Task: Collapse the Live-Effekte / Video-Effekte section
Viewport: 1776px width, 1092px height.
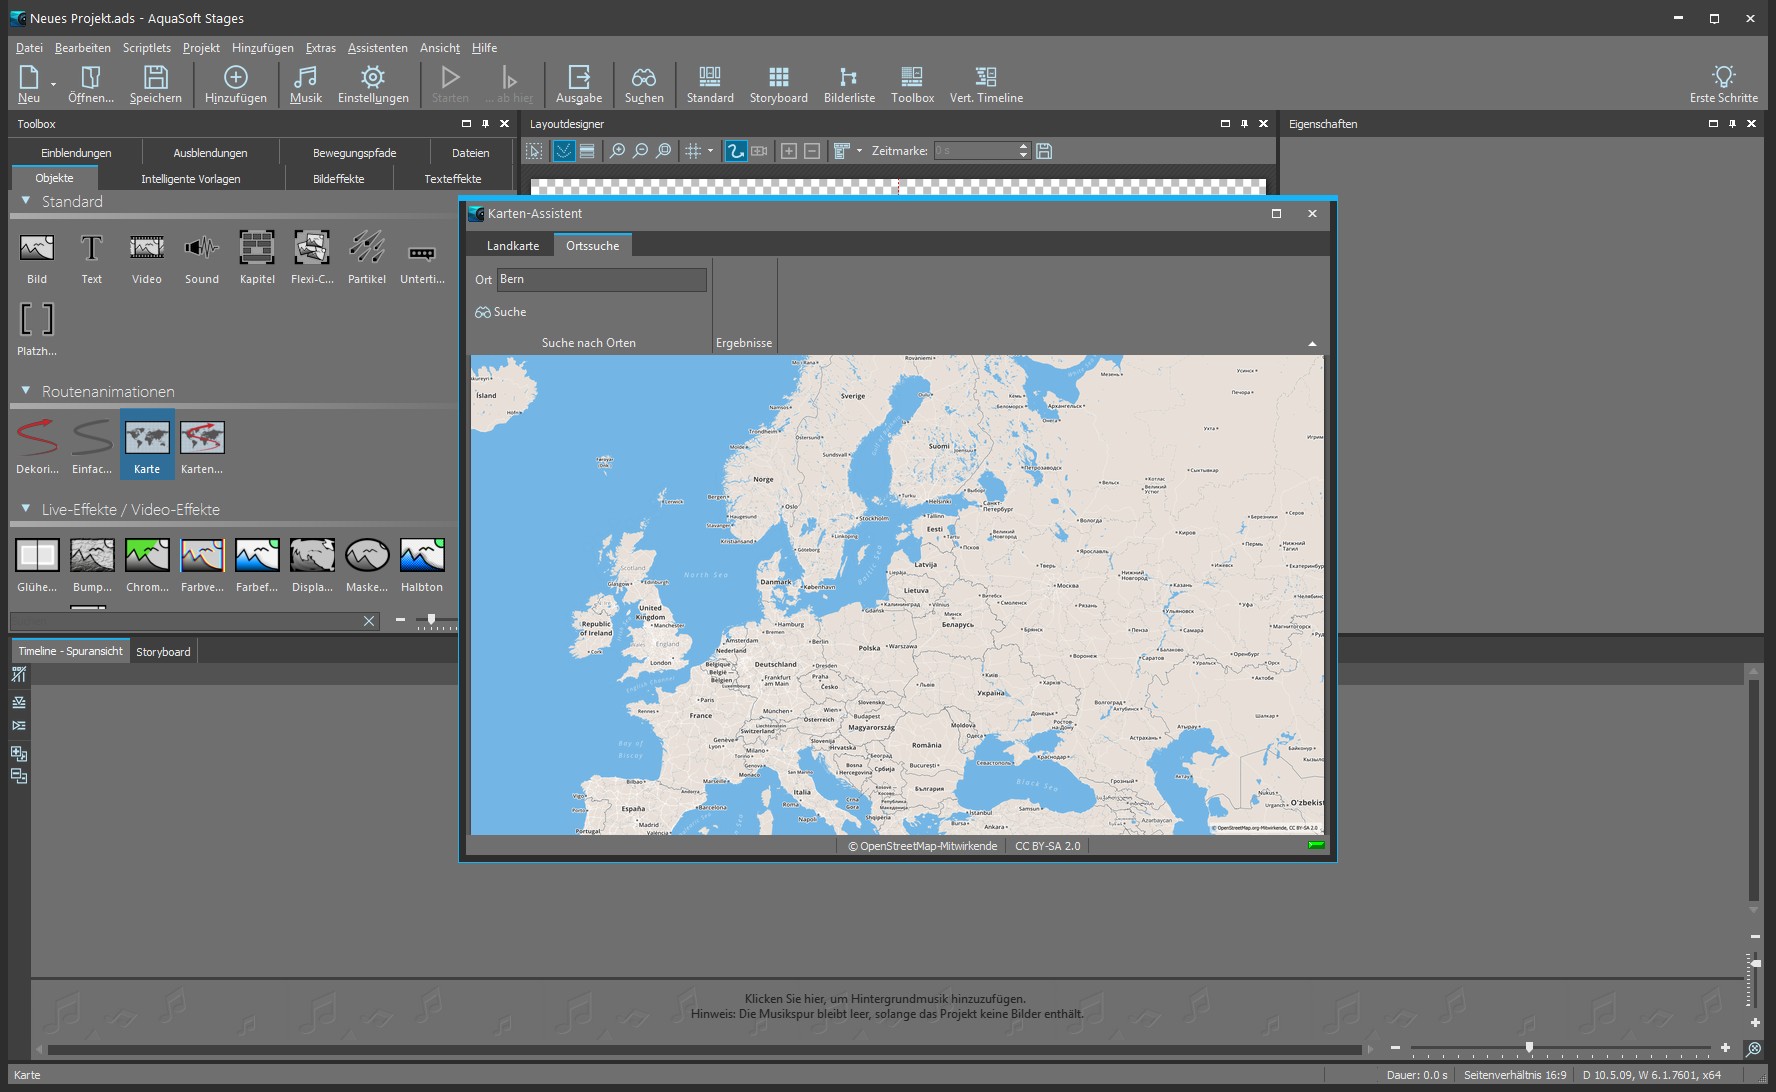Action: coord(26,509)
